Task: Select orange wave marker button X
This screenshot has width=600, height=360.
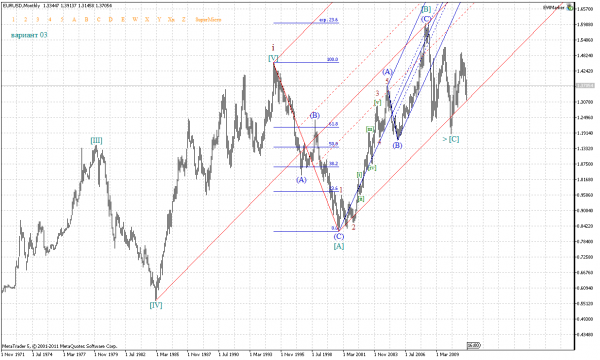Action: 147,20
